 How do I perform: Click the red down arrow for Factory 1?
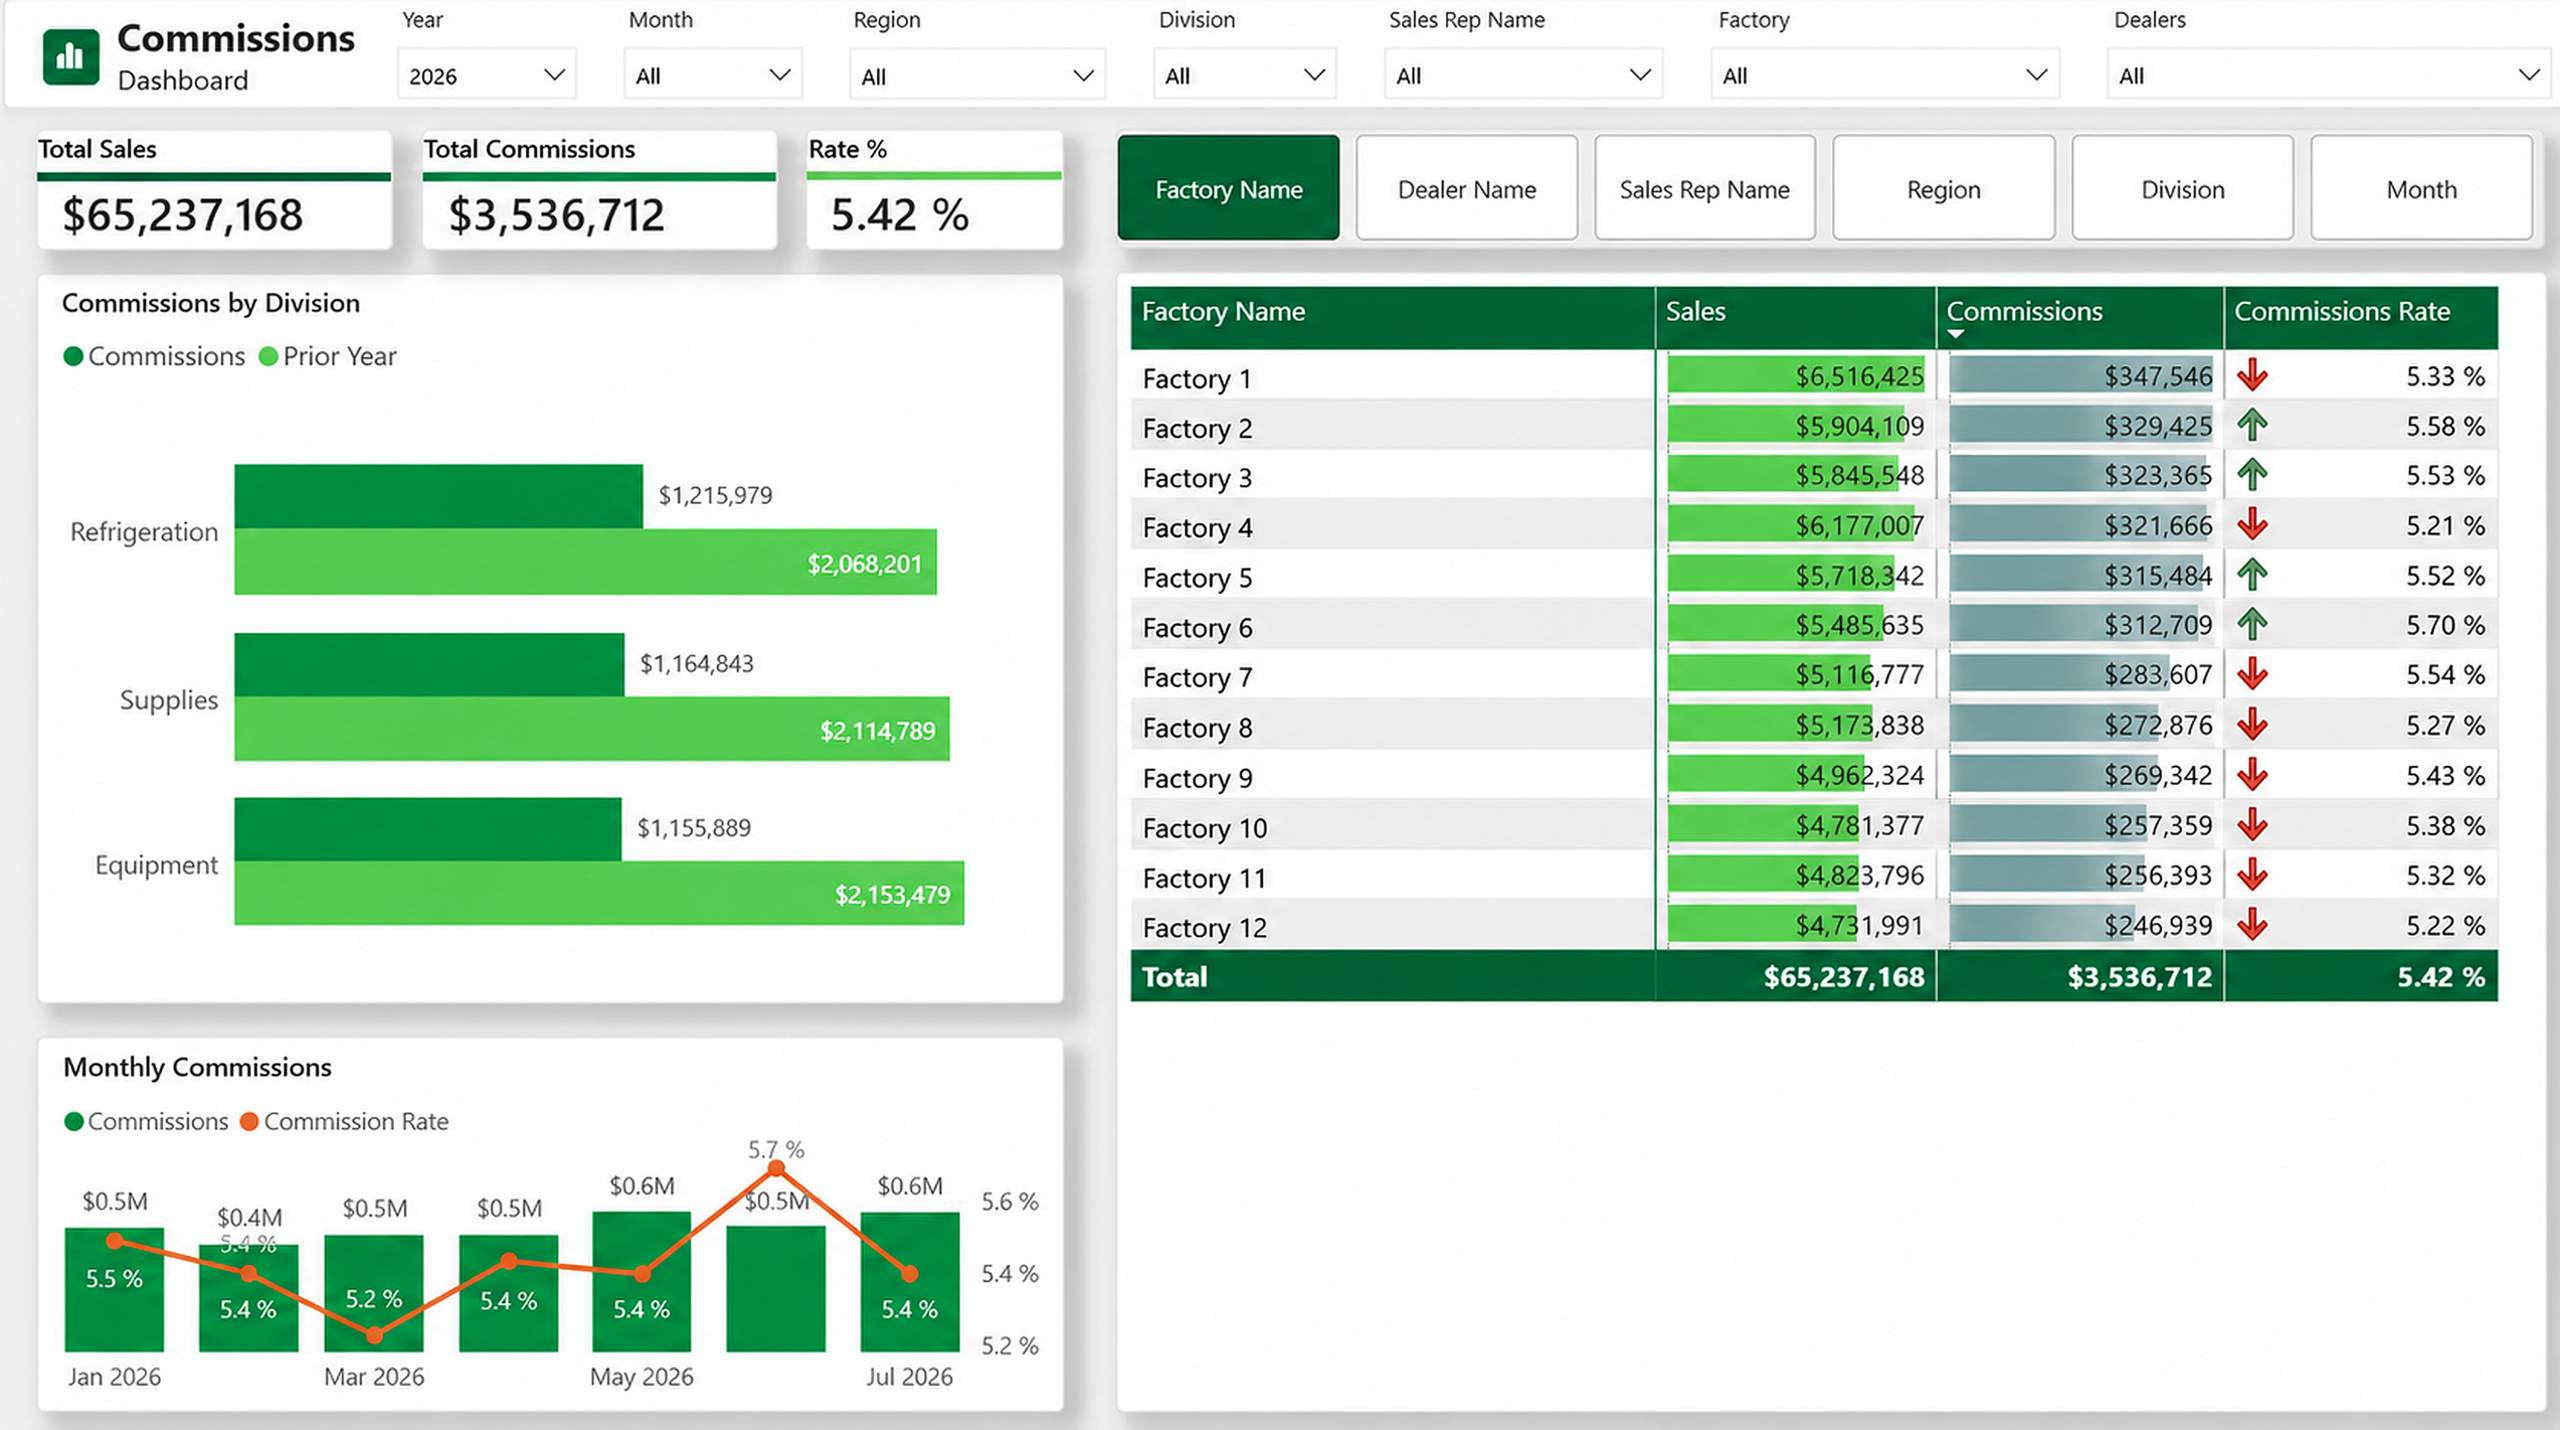[x=2252, y=376]
